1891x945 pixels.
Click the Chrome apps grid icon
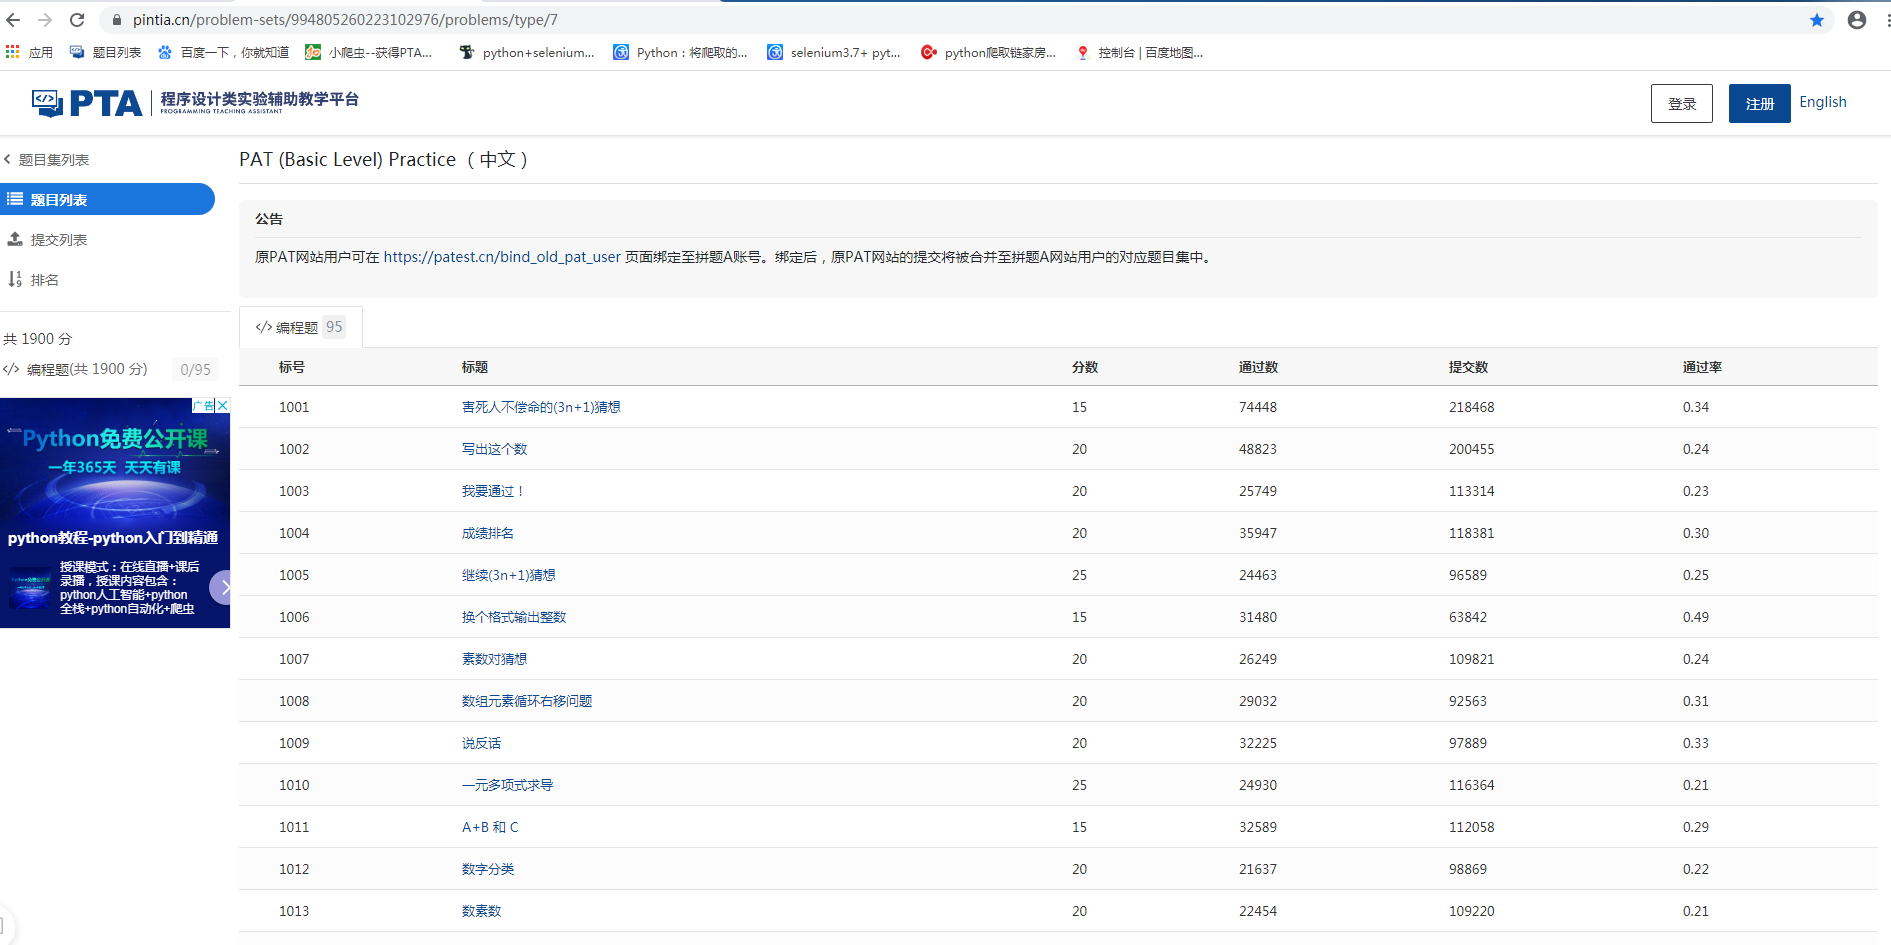[x=12, y=52]
